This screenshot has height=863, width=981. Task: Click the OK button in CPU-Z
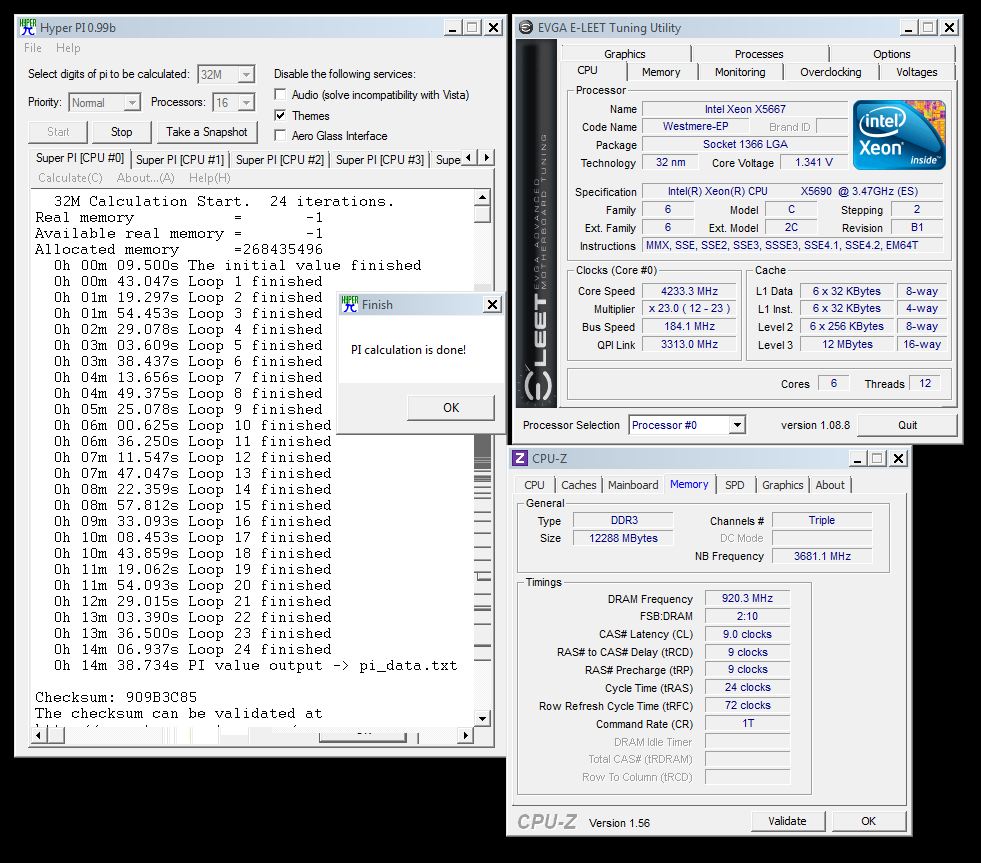[x=868, y=821]
